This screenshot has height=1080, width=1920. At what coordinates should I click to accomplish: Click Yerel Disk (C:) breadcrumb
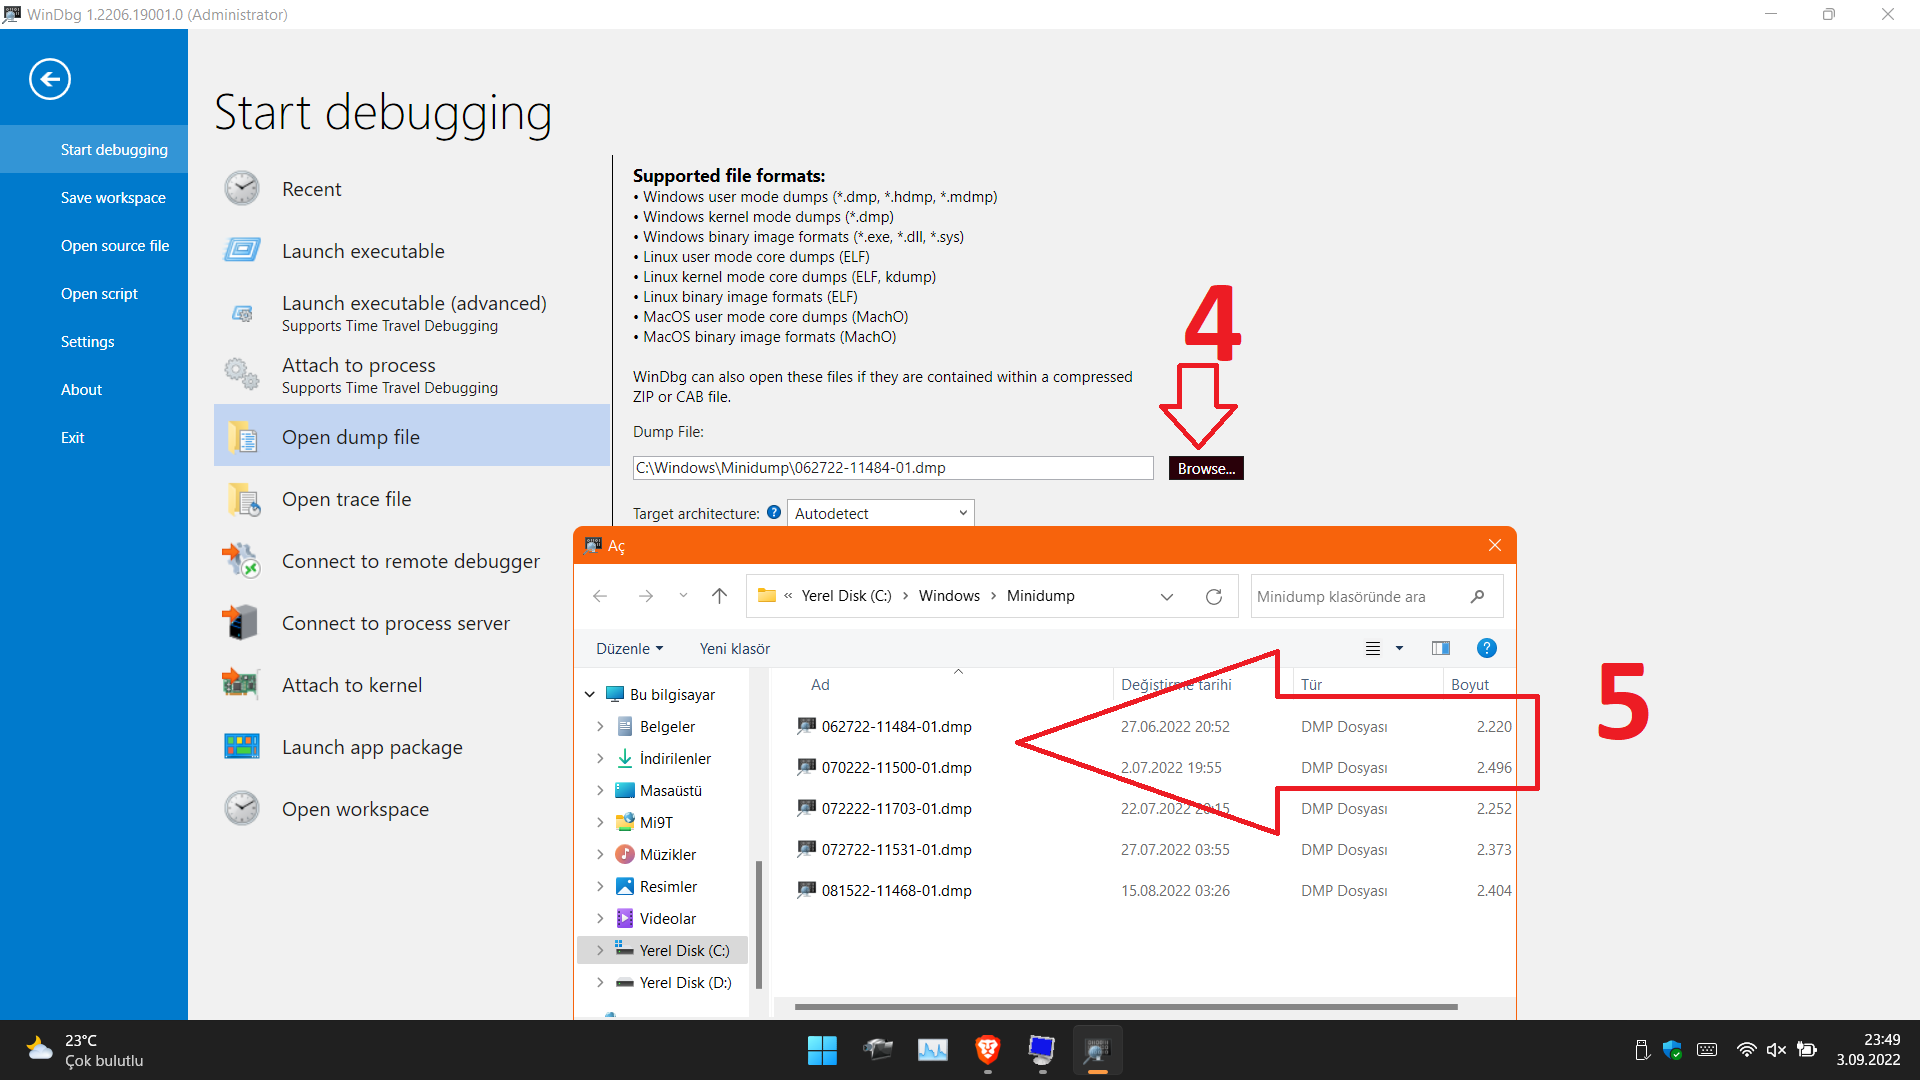846,596
